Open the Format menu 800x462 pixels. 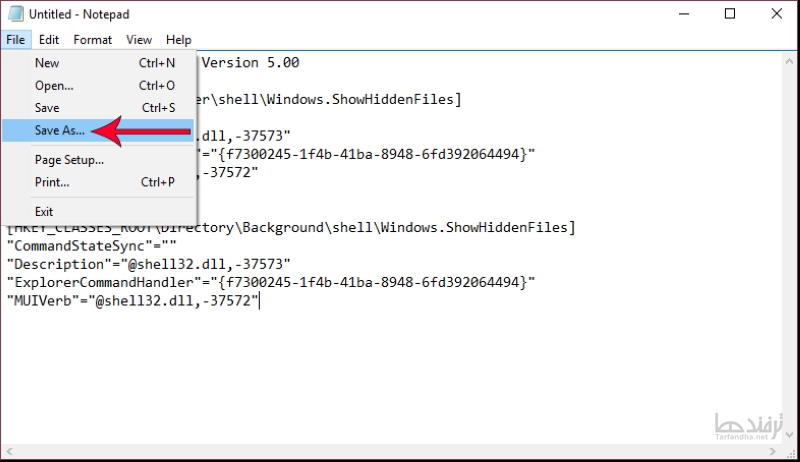click(x=92, y=40)
